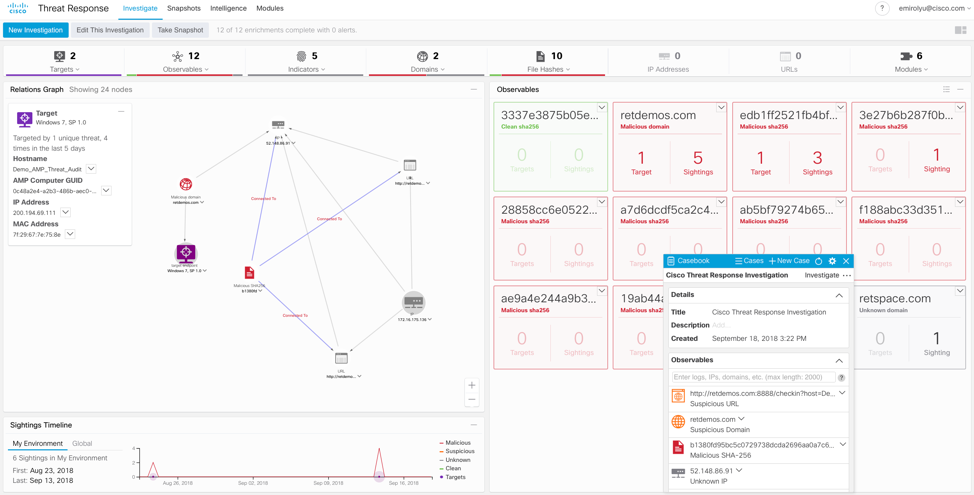Switch to the Global timeline tab
The image size is (974, 495).
[x=82, y=443]
